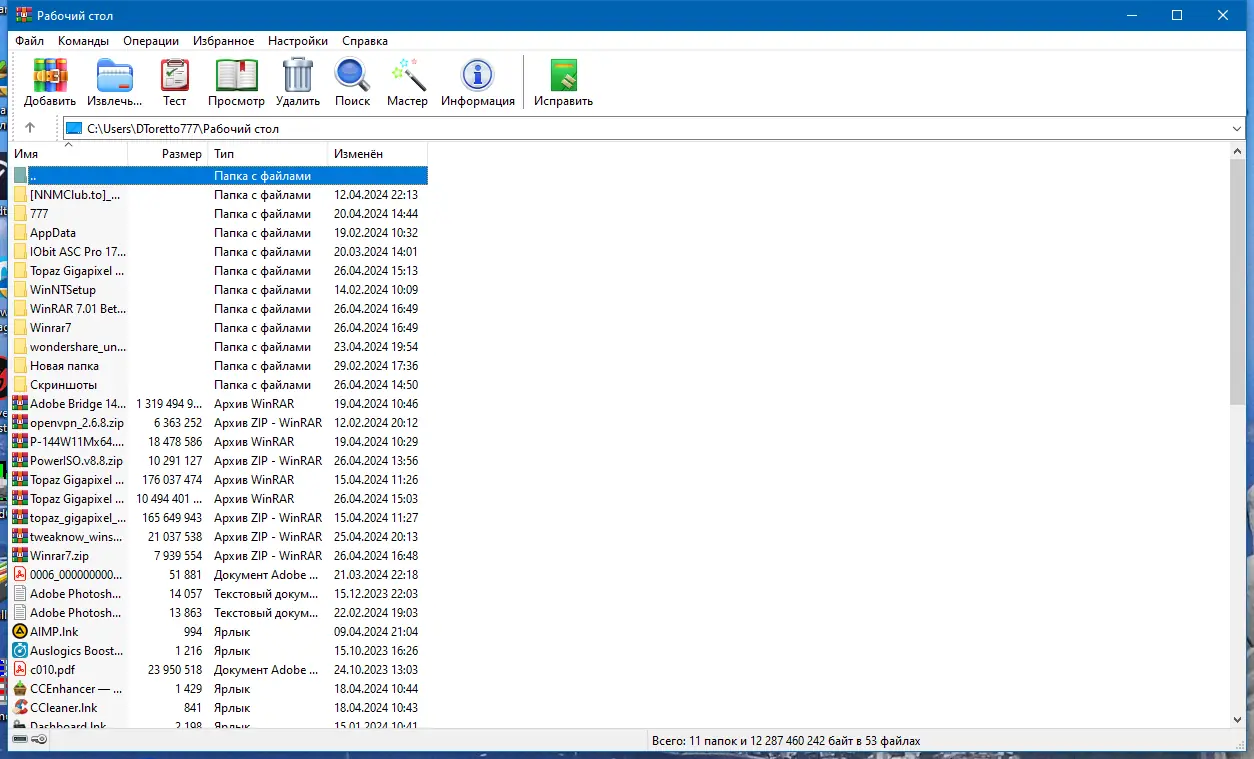Select the CCEnhancer shortcut icon
The width and height of the screenshot is (1254, 759).
click(20, 689)
